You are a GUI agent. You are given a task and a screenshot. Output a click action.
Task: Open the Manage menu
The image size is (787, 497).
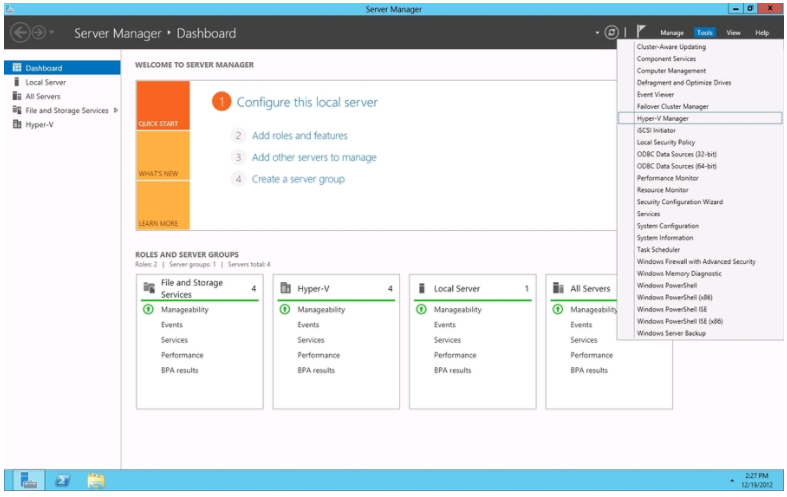tap(672, 33)
